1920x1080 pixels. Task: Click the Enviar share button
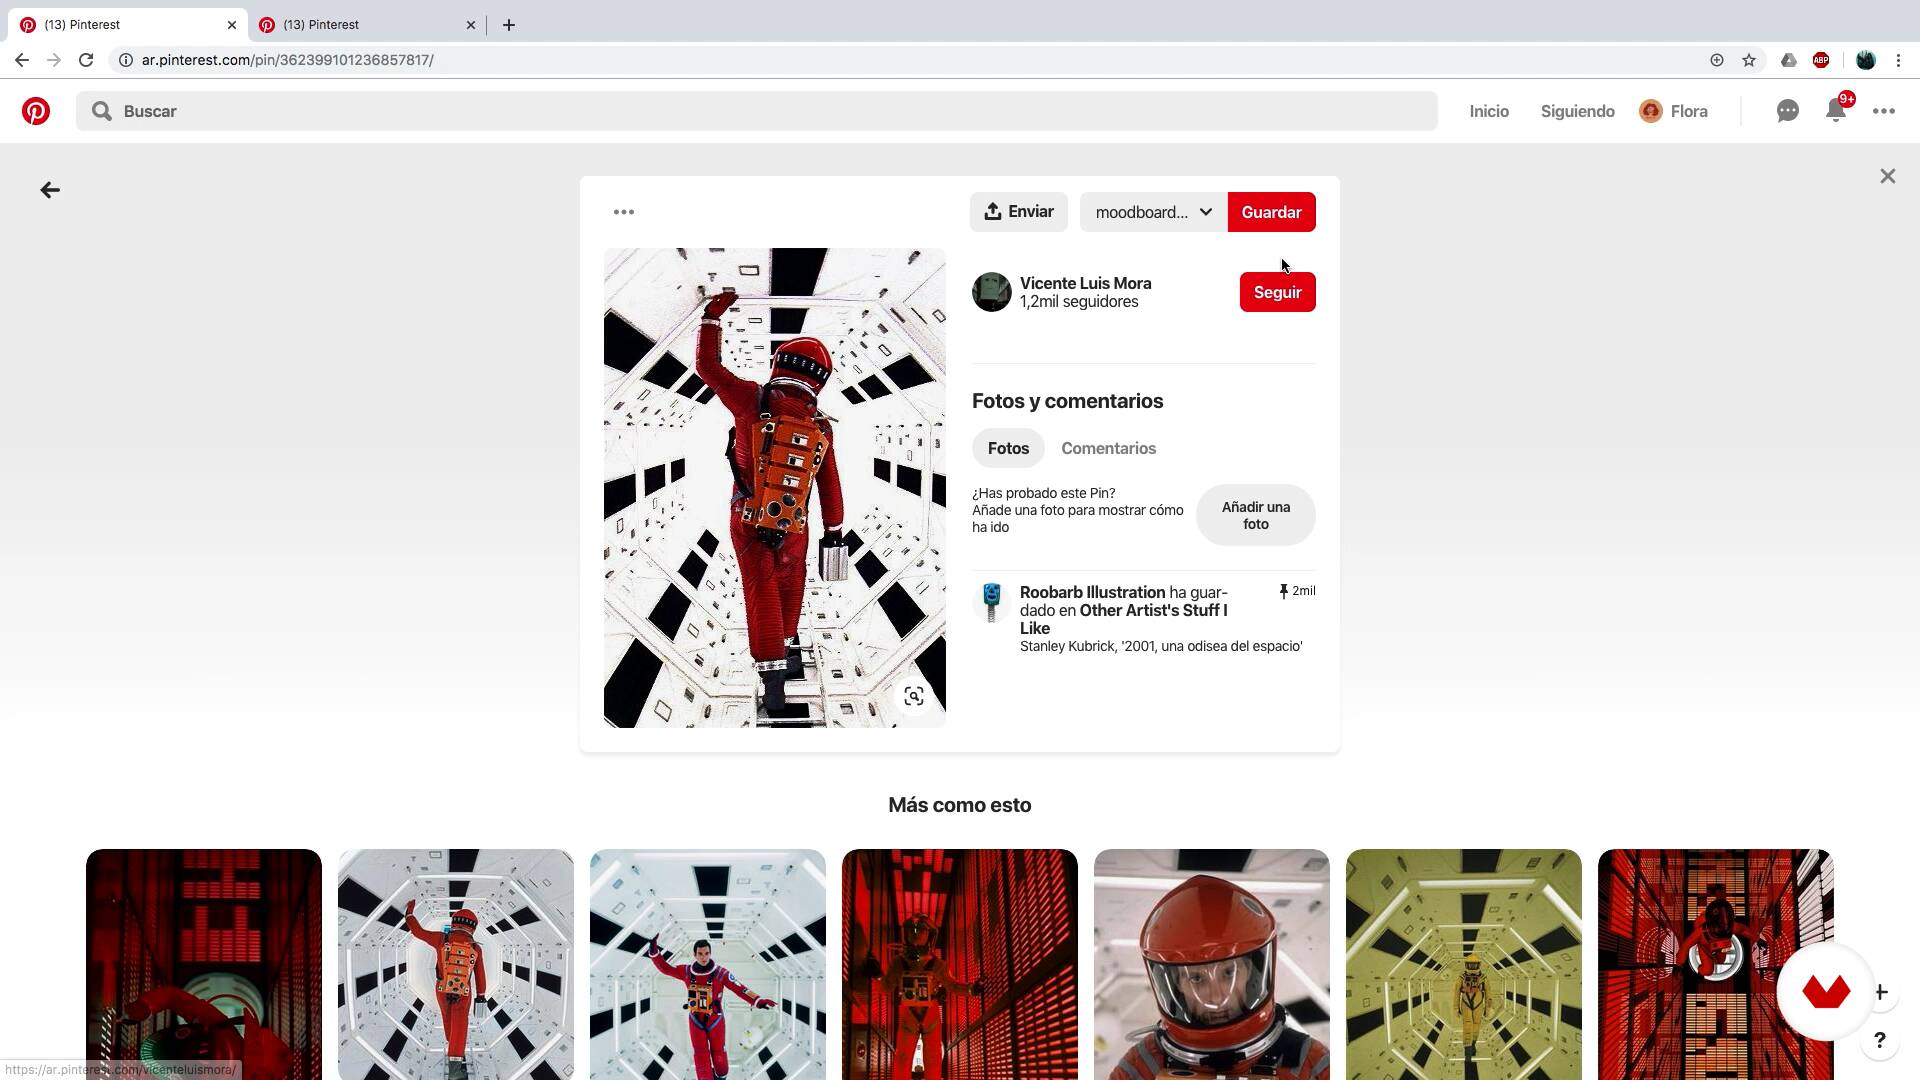point(1018,212)
